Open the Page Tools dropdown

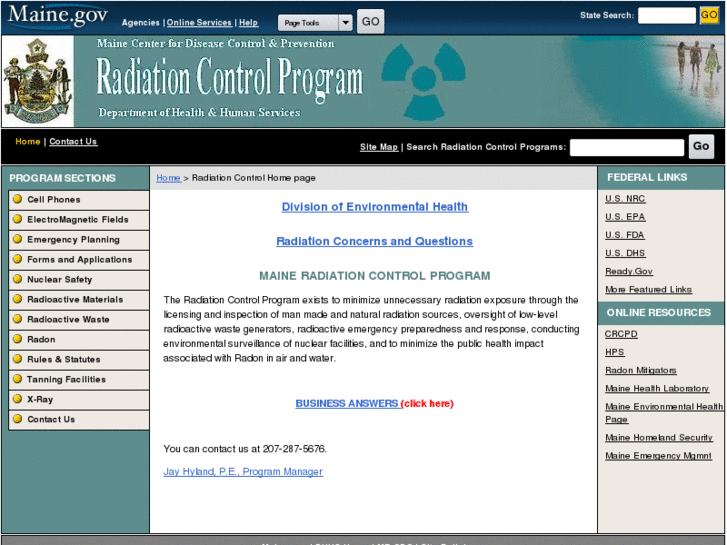[x=315, y=23]
